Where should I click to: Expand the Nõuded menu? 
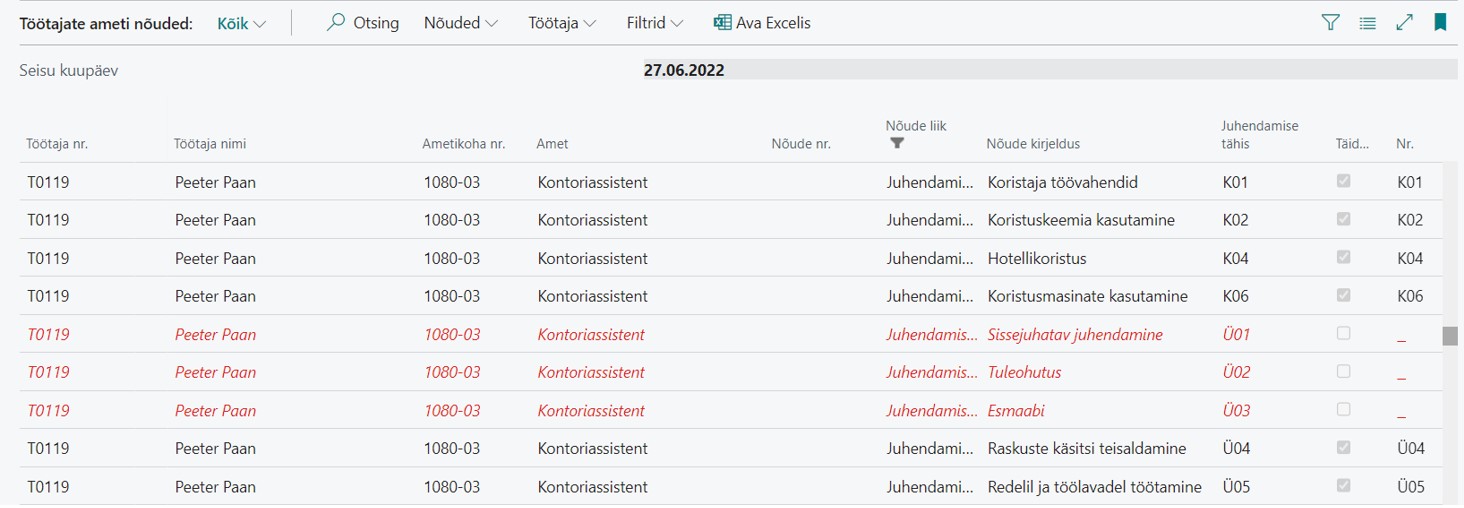click(461, 23)
